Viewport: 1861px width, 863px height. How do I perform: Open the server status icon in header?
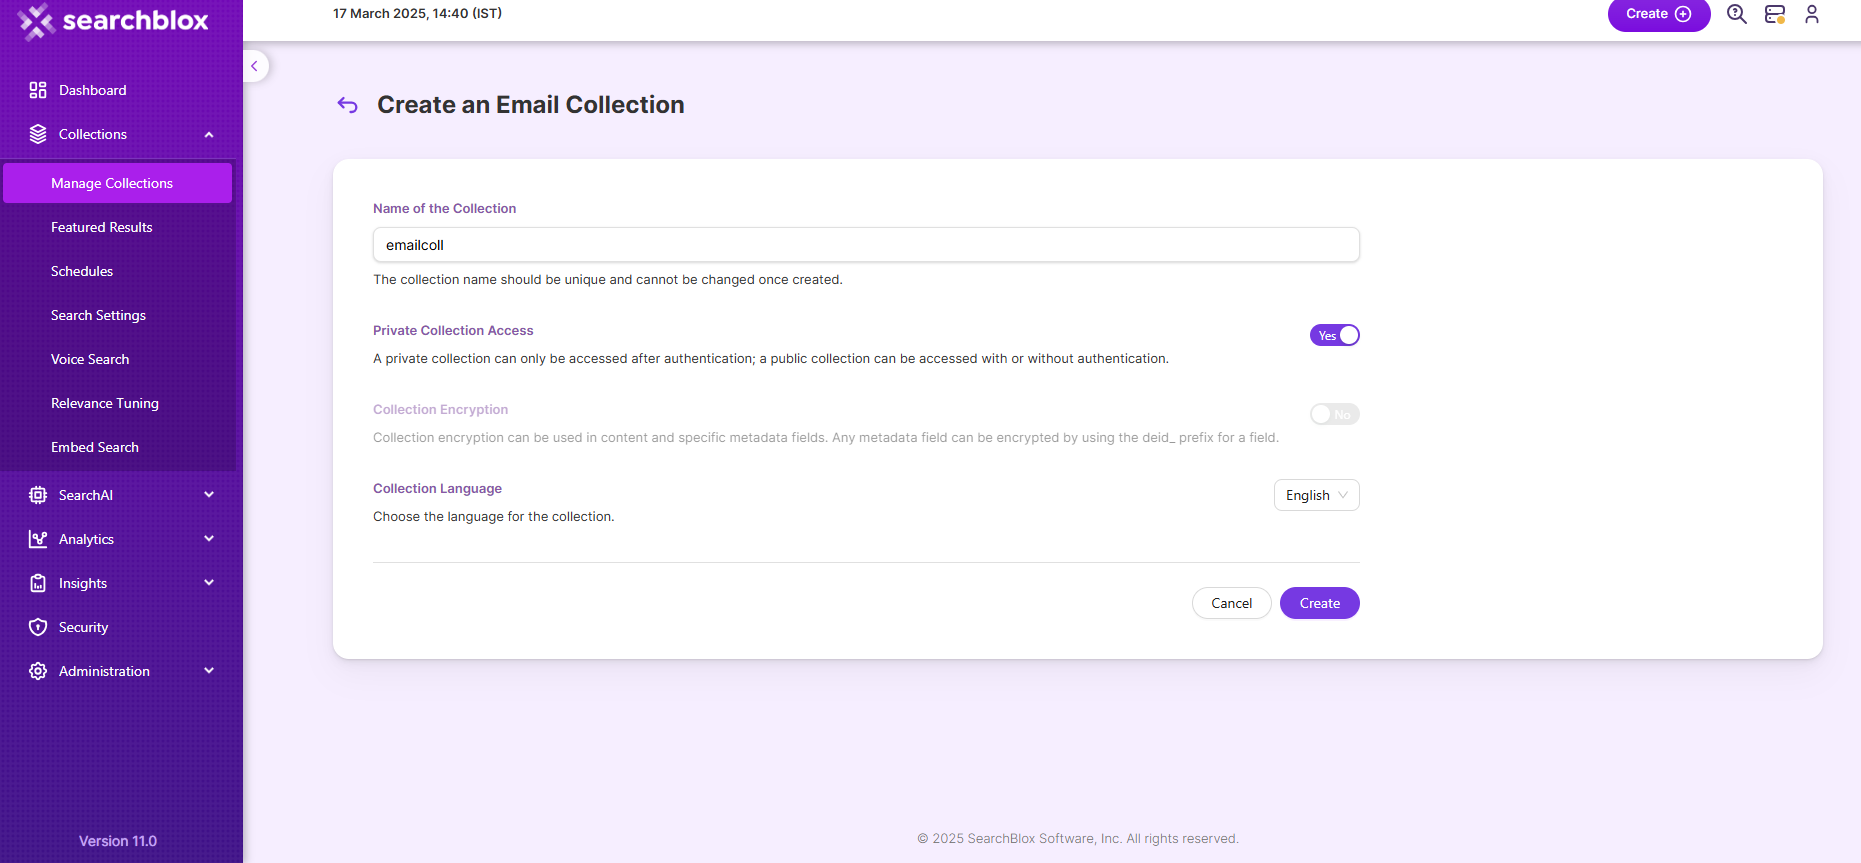pos(1775,14)
